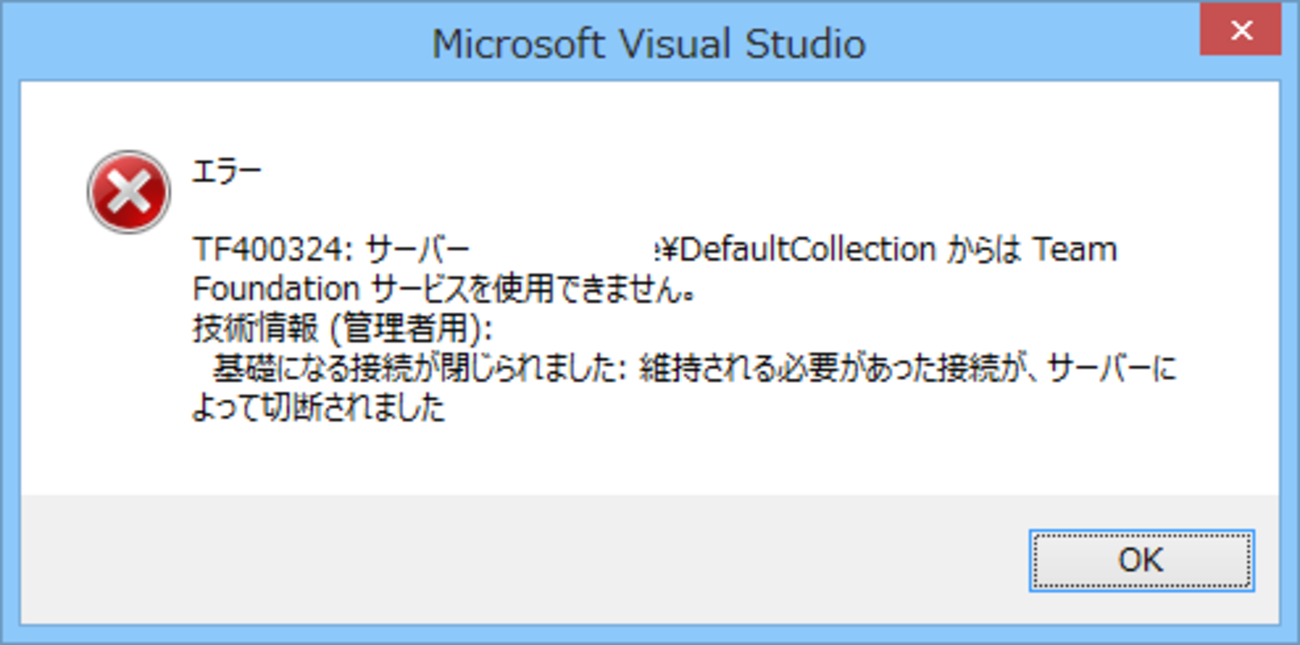1300x645 pixels.
Task: Click the Microsoft Visual Studio title text
Action: point(649,44)
